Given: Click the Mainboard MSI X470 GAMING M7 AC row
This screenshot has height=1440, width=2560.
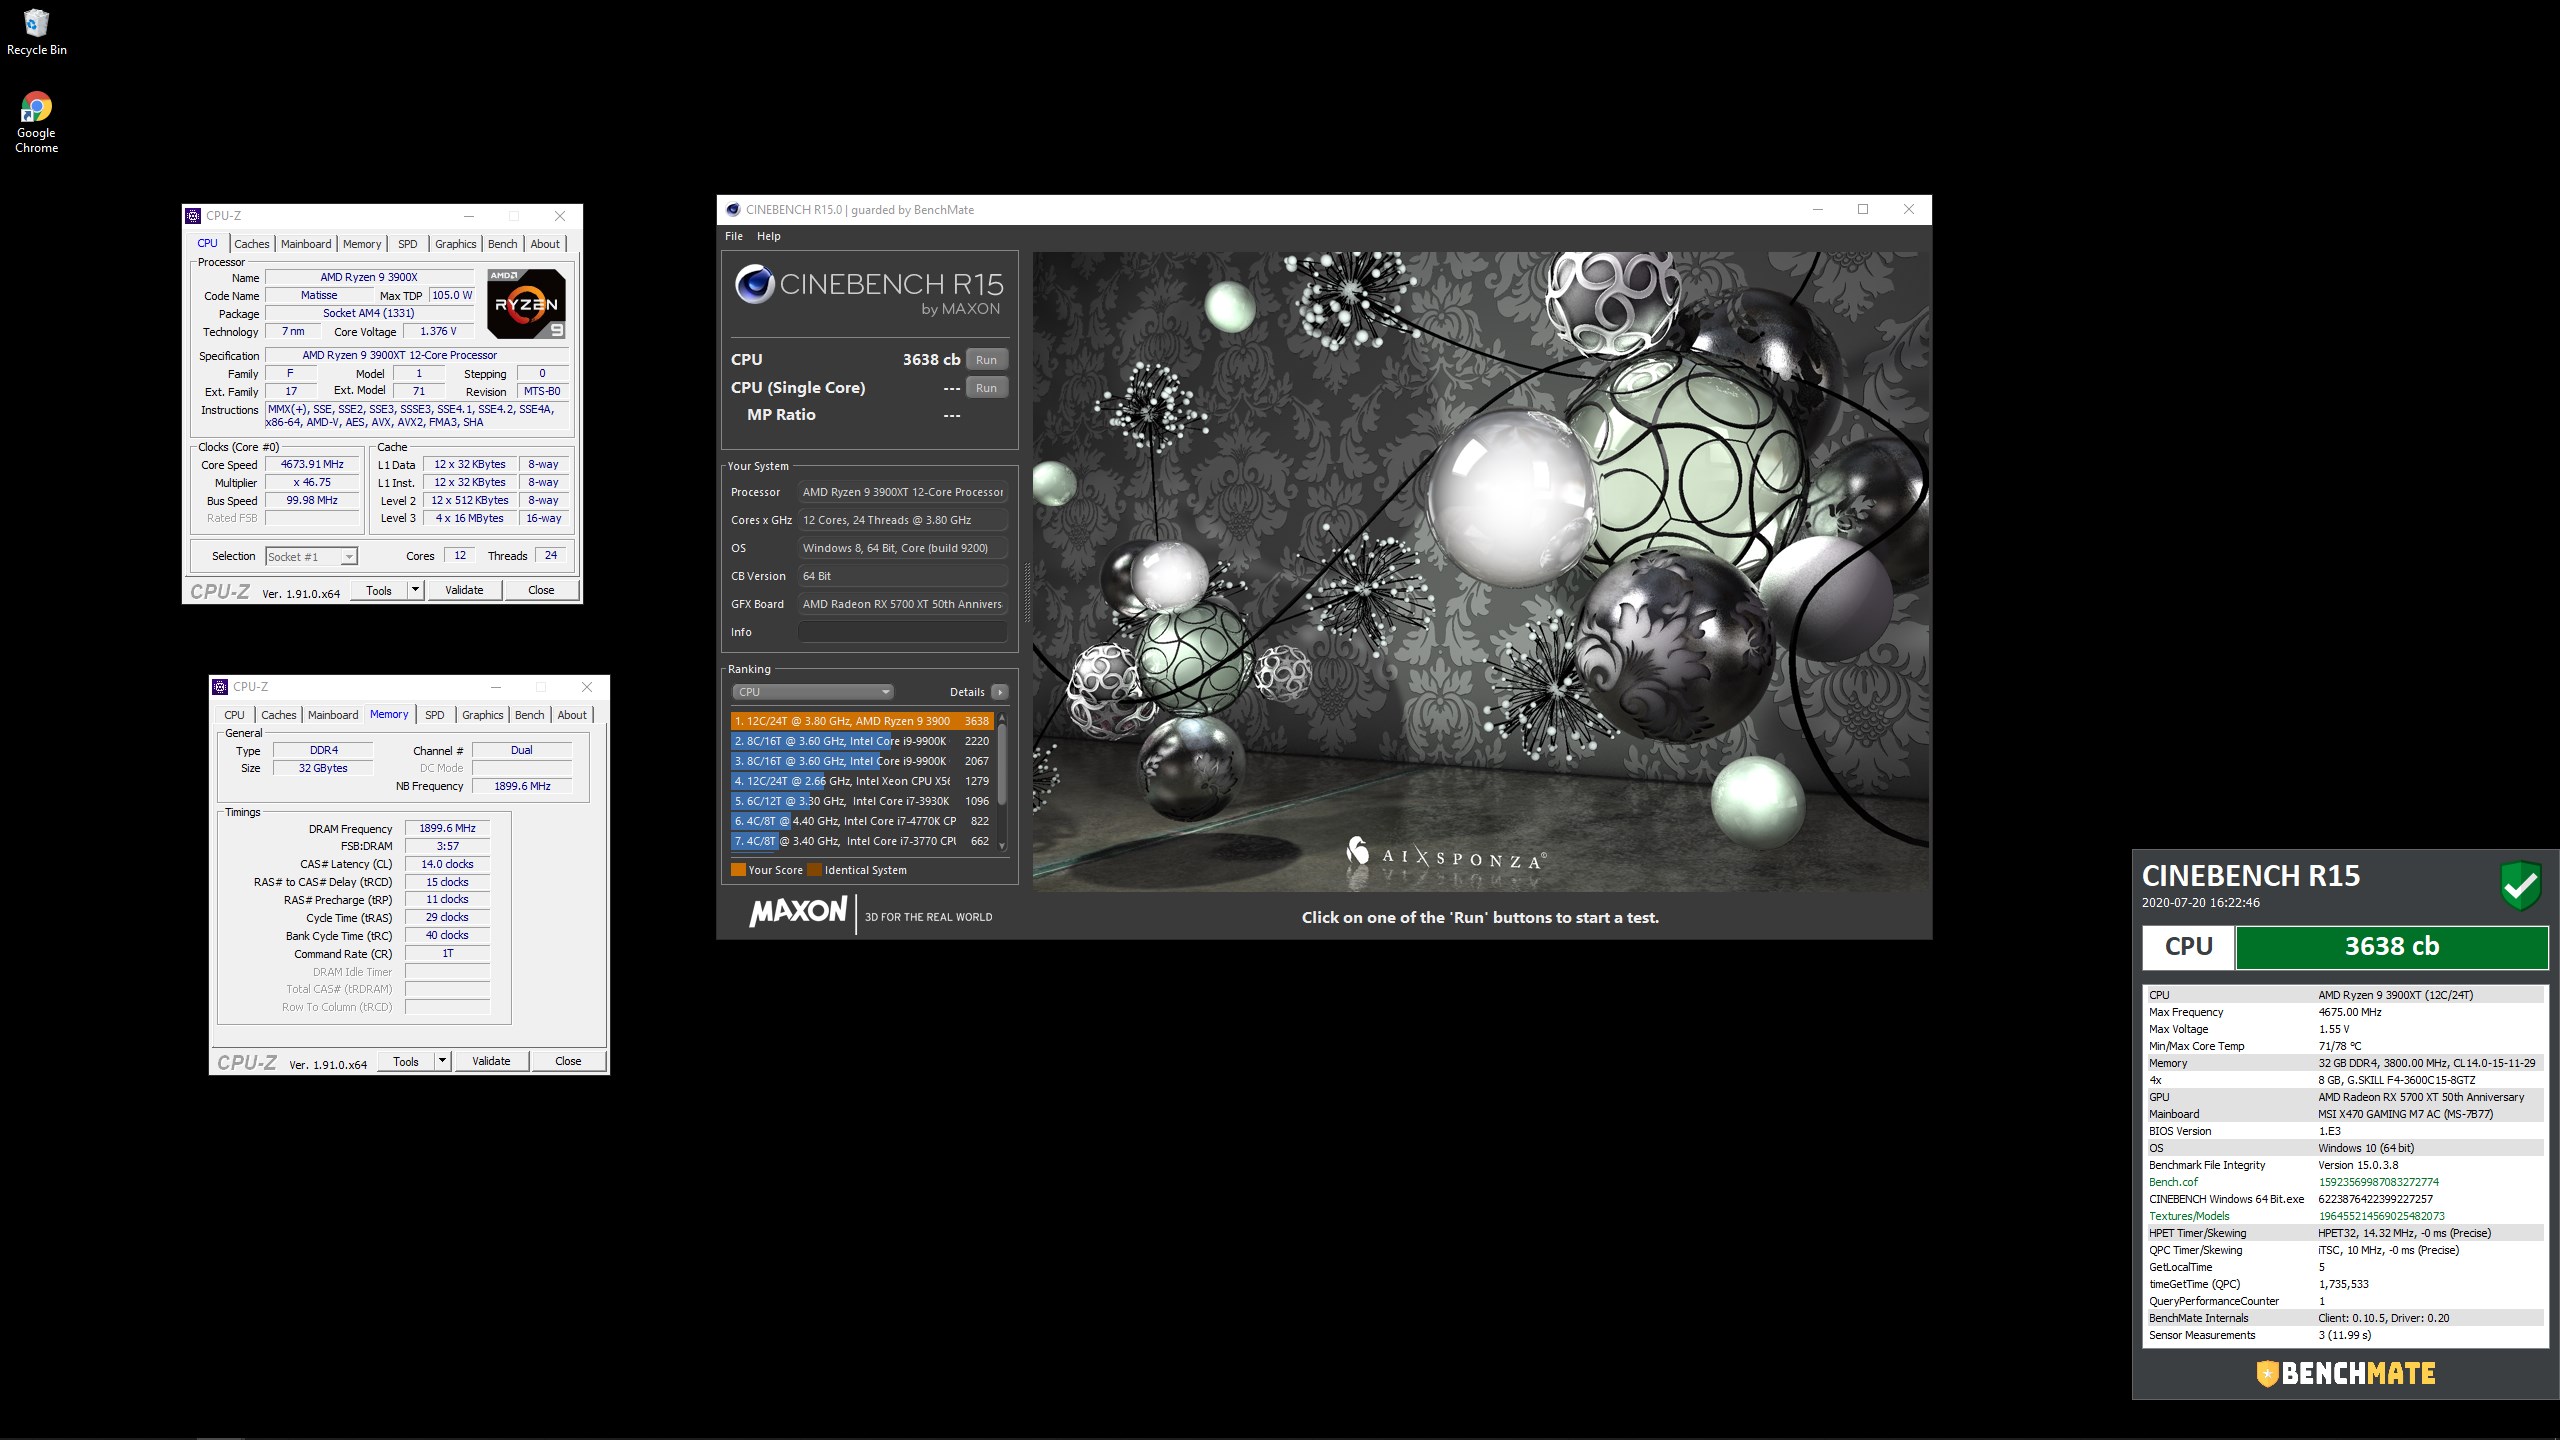Looking at the screenshot, I should pyautogui.click(x=2344, y=1114).
